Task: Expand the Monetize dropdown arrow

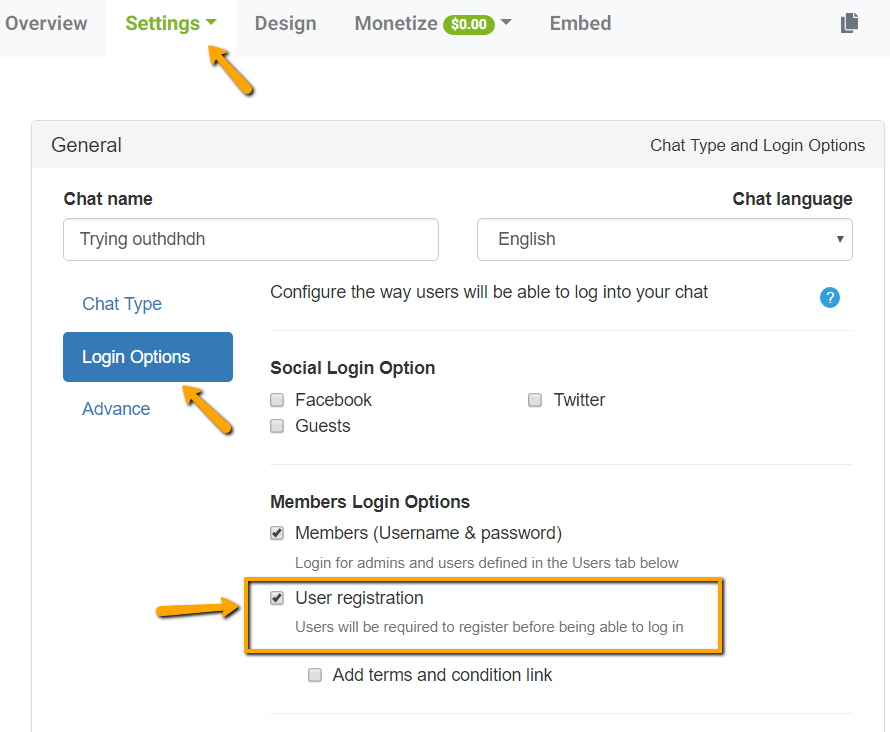Action: [506, 23]
